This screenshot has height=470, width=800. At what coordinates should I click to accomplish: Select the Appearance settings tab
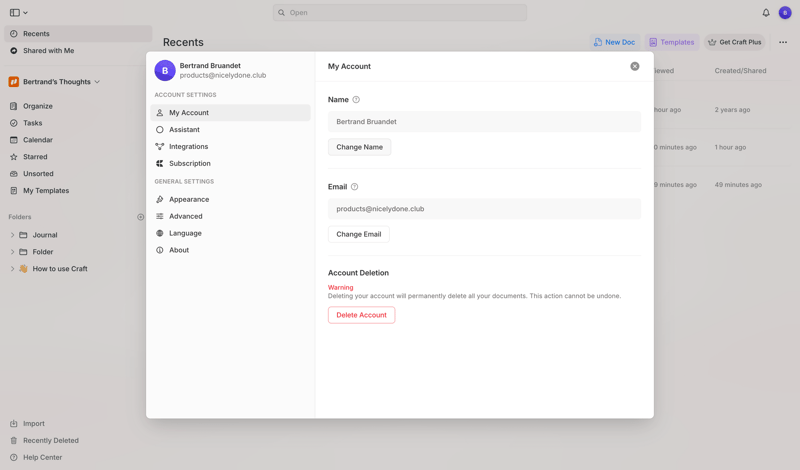(x=189, y=199)
